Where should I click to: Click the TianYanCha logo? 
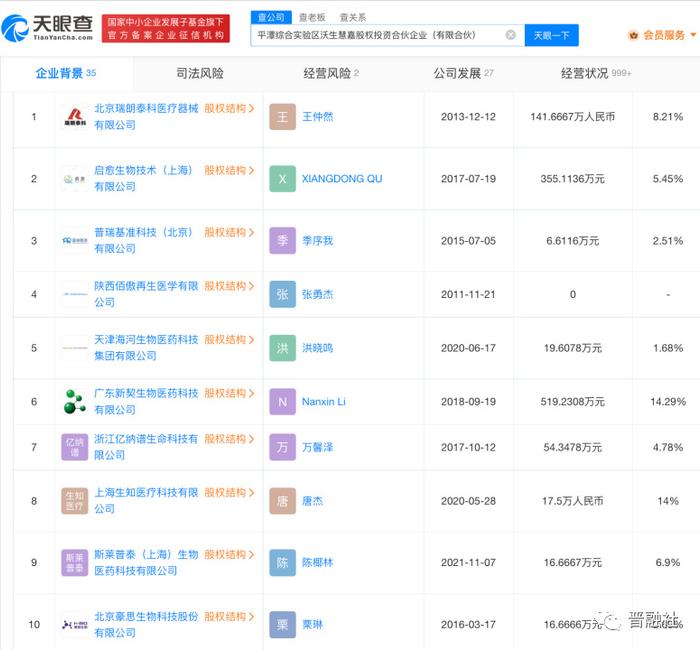coord(47,28)
